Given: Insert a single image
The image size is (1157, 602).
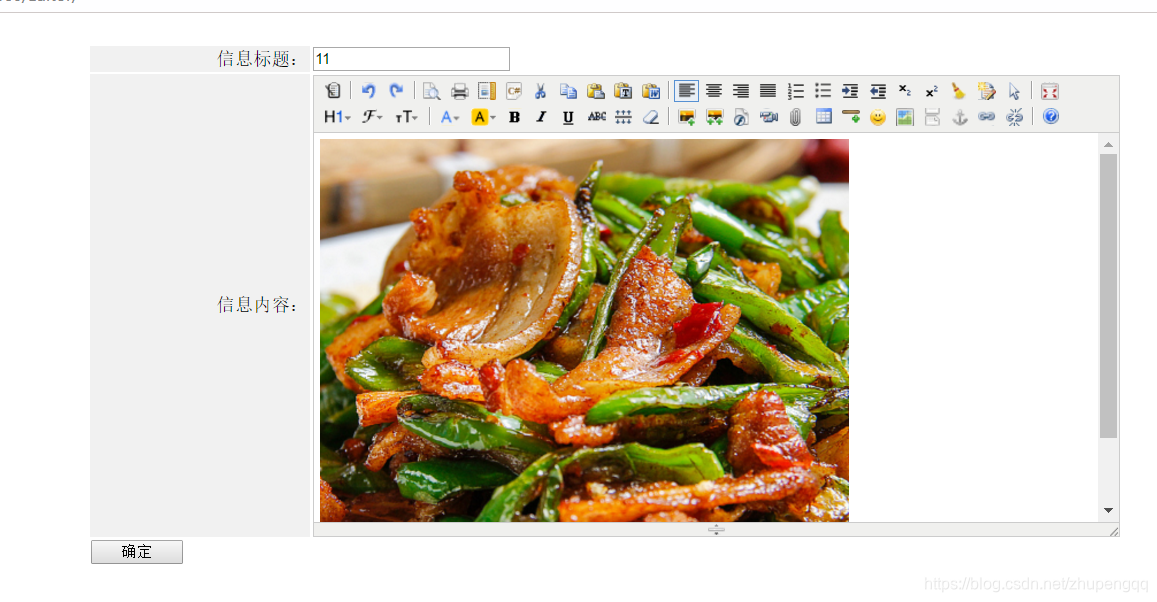Looking at the screenshot, I should (686, 117).
